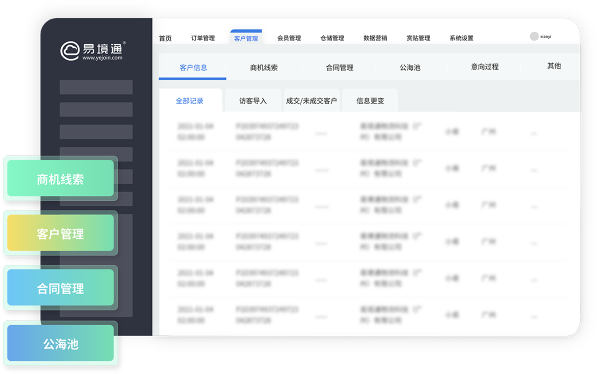Switch to the 公海池 sub-navigation tab

click(410, 67)
